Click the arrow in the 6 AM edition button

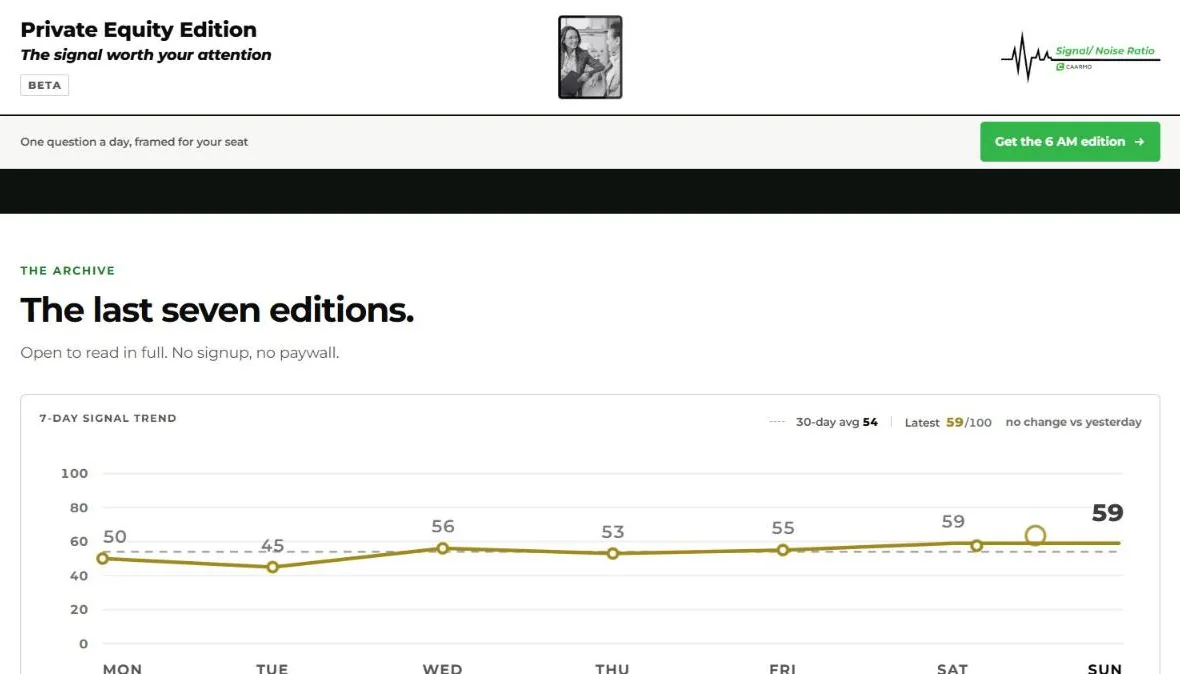[x=1139, y=141]
